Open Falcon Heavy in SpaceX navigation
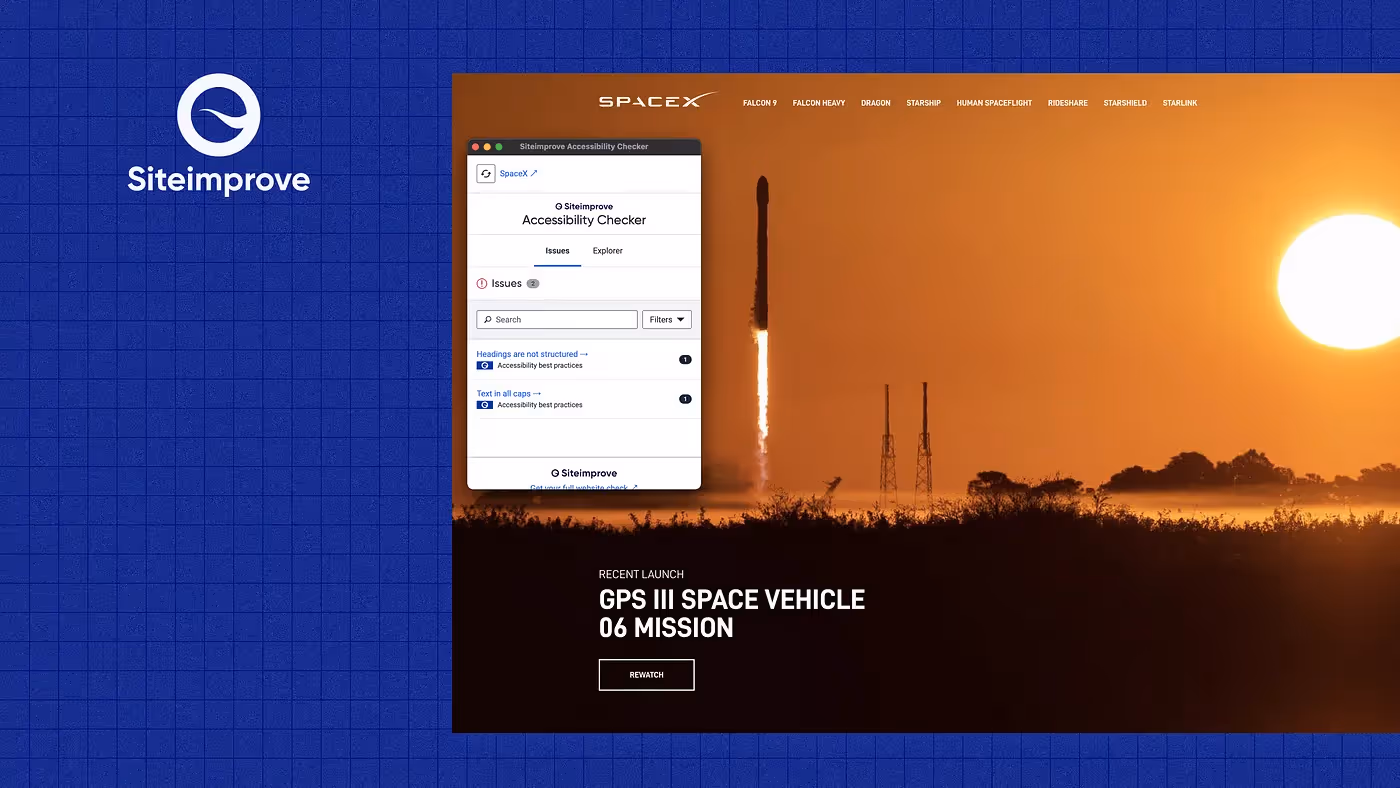Screen dimensions: 1400x788 pos(819,103)
